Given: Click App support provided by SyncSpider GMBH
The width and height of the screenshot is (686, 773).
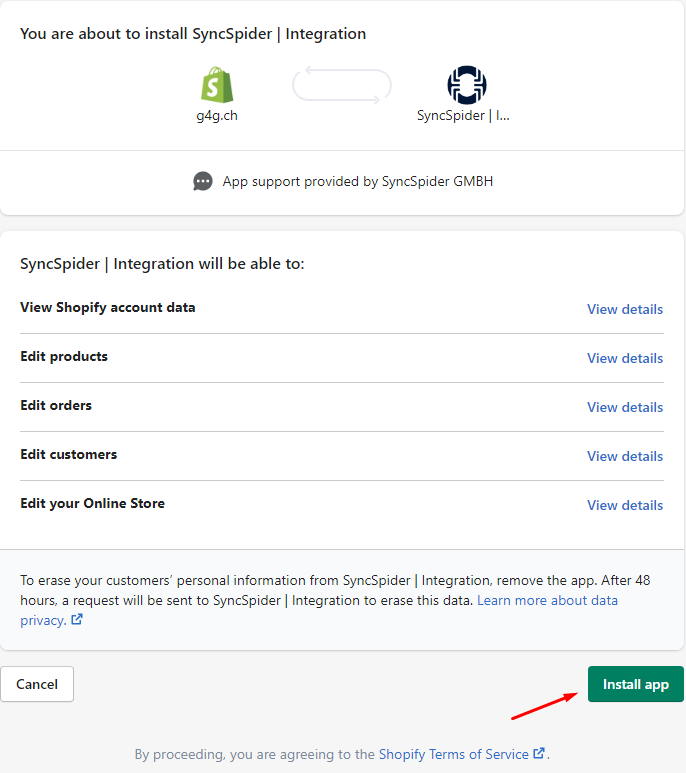Looking at the screenshot, I should 358,181.
